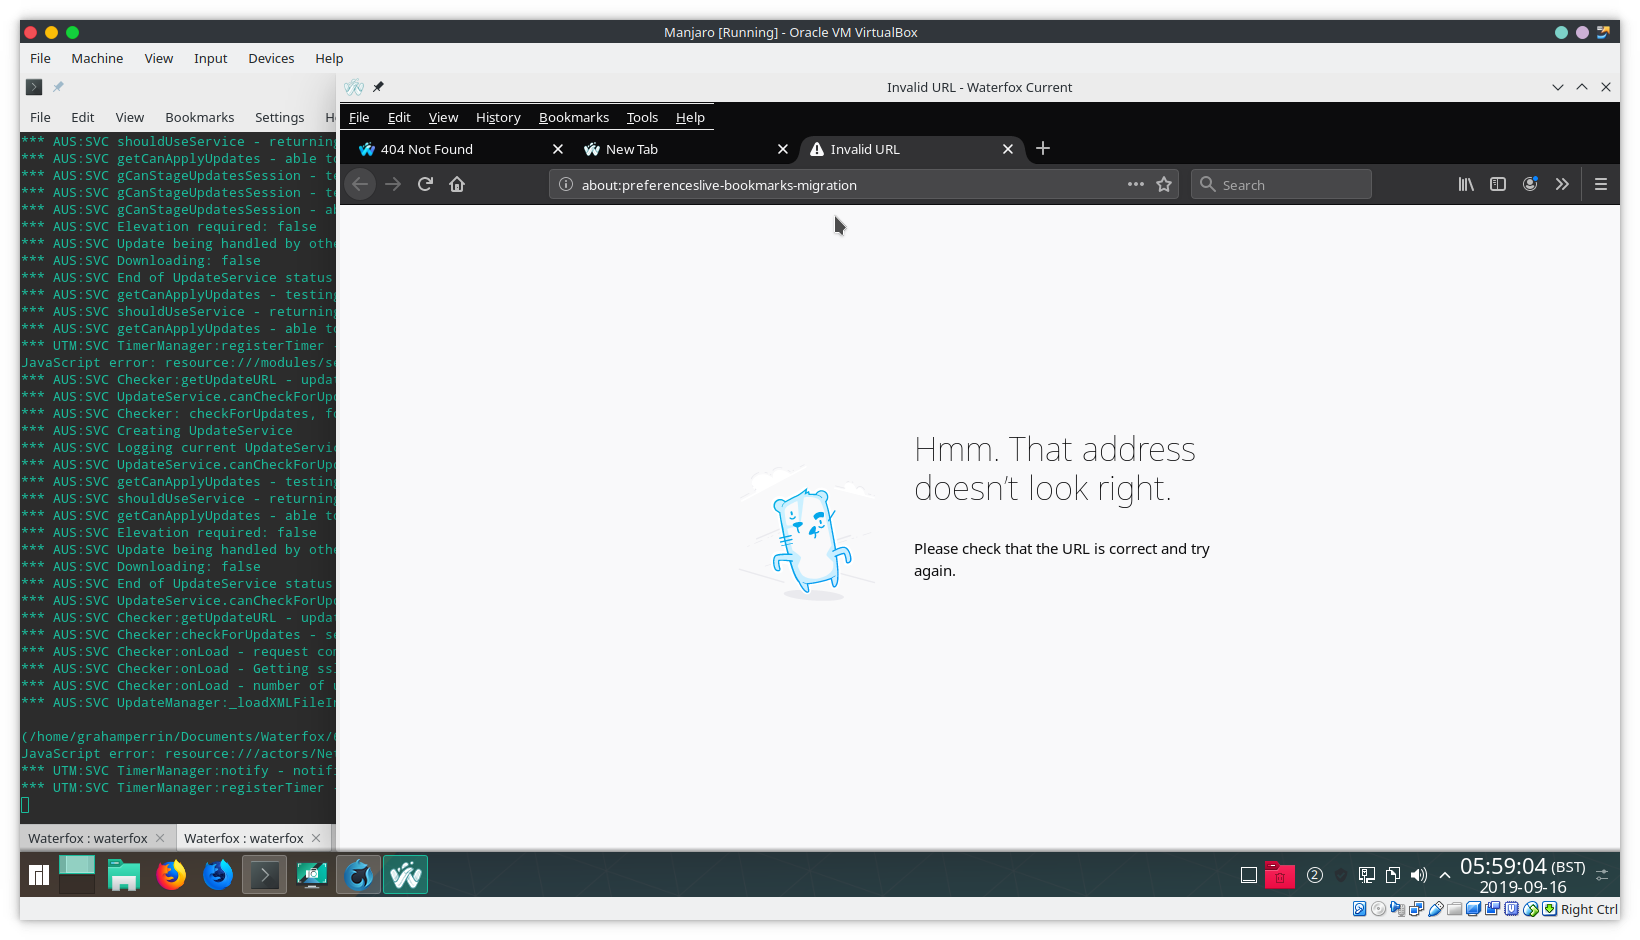Open the Library toolbar icon

pyautogui.click(x=1466, y=184)
